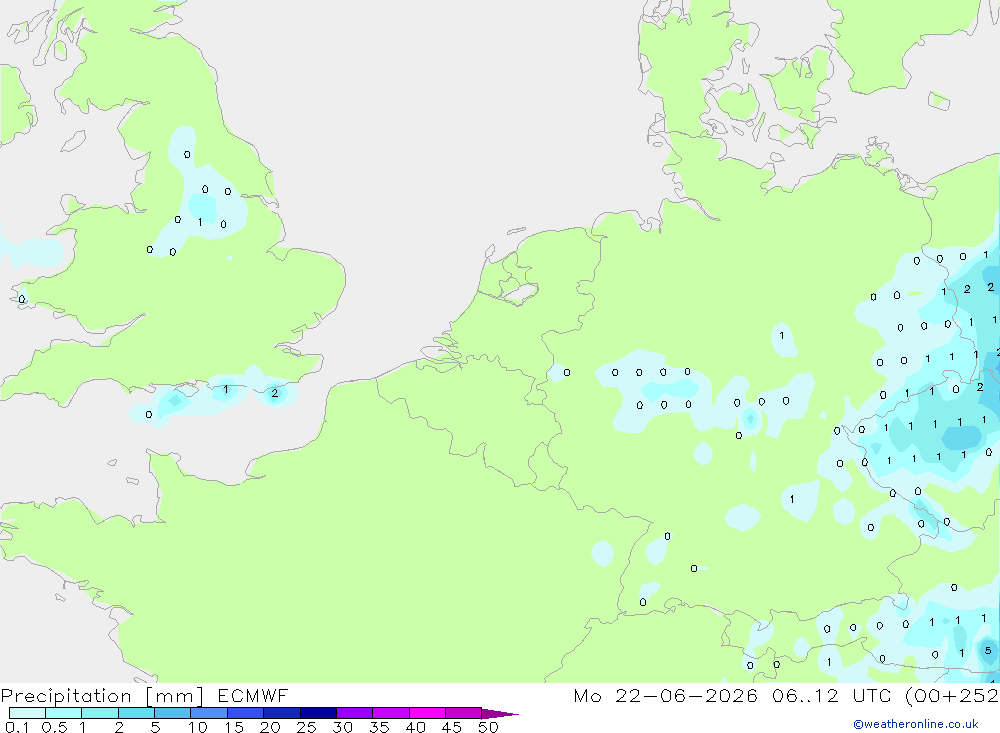This screenshot has height=733, width=1000.
Task: Click the "30" legend scale label
Action: 343,727
